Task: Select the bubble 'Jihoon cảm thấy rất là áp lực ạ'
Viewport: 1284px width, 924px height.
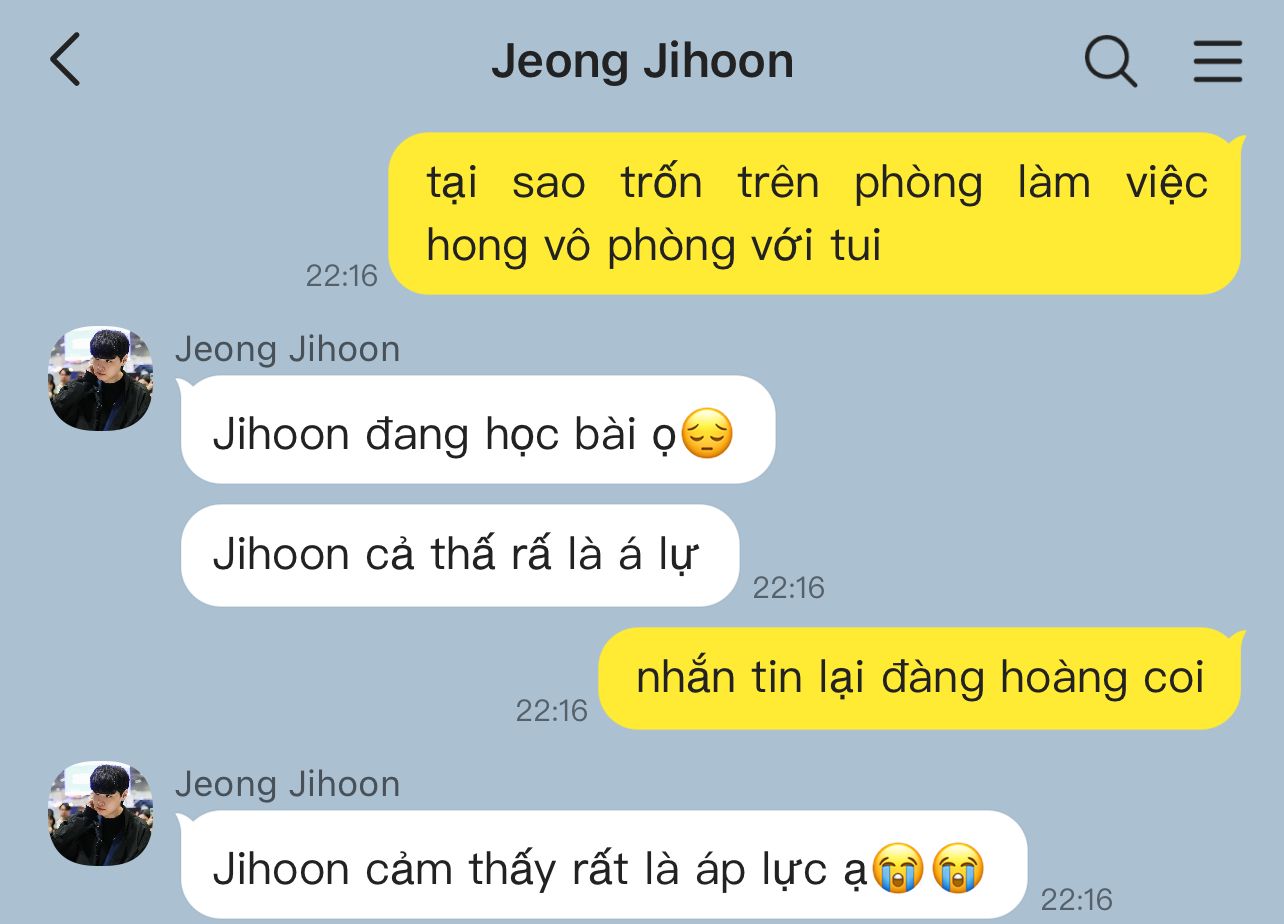Action: [x=603, y=864]
